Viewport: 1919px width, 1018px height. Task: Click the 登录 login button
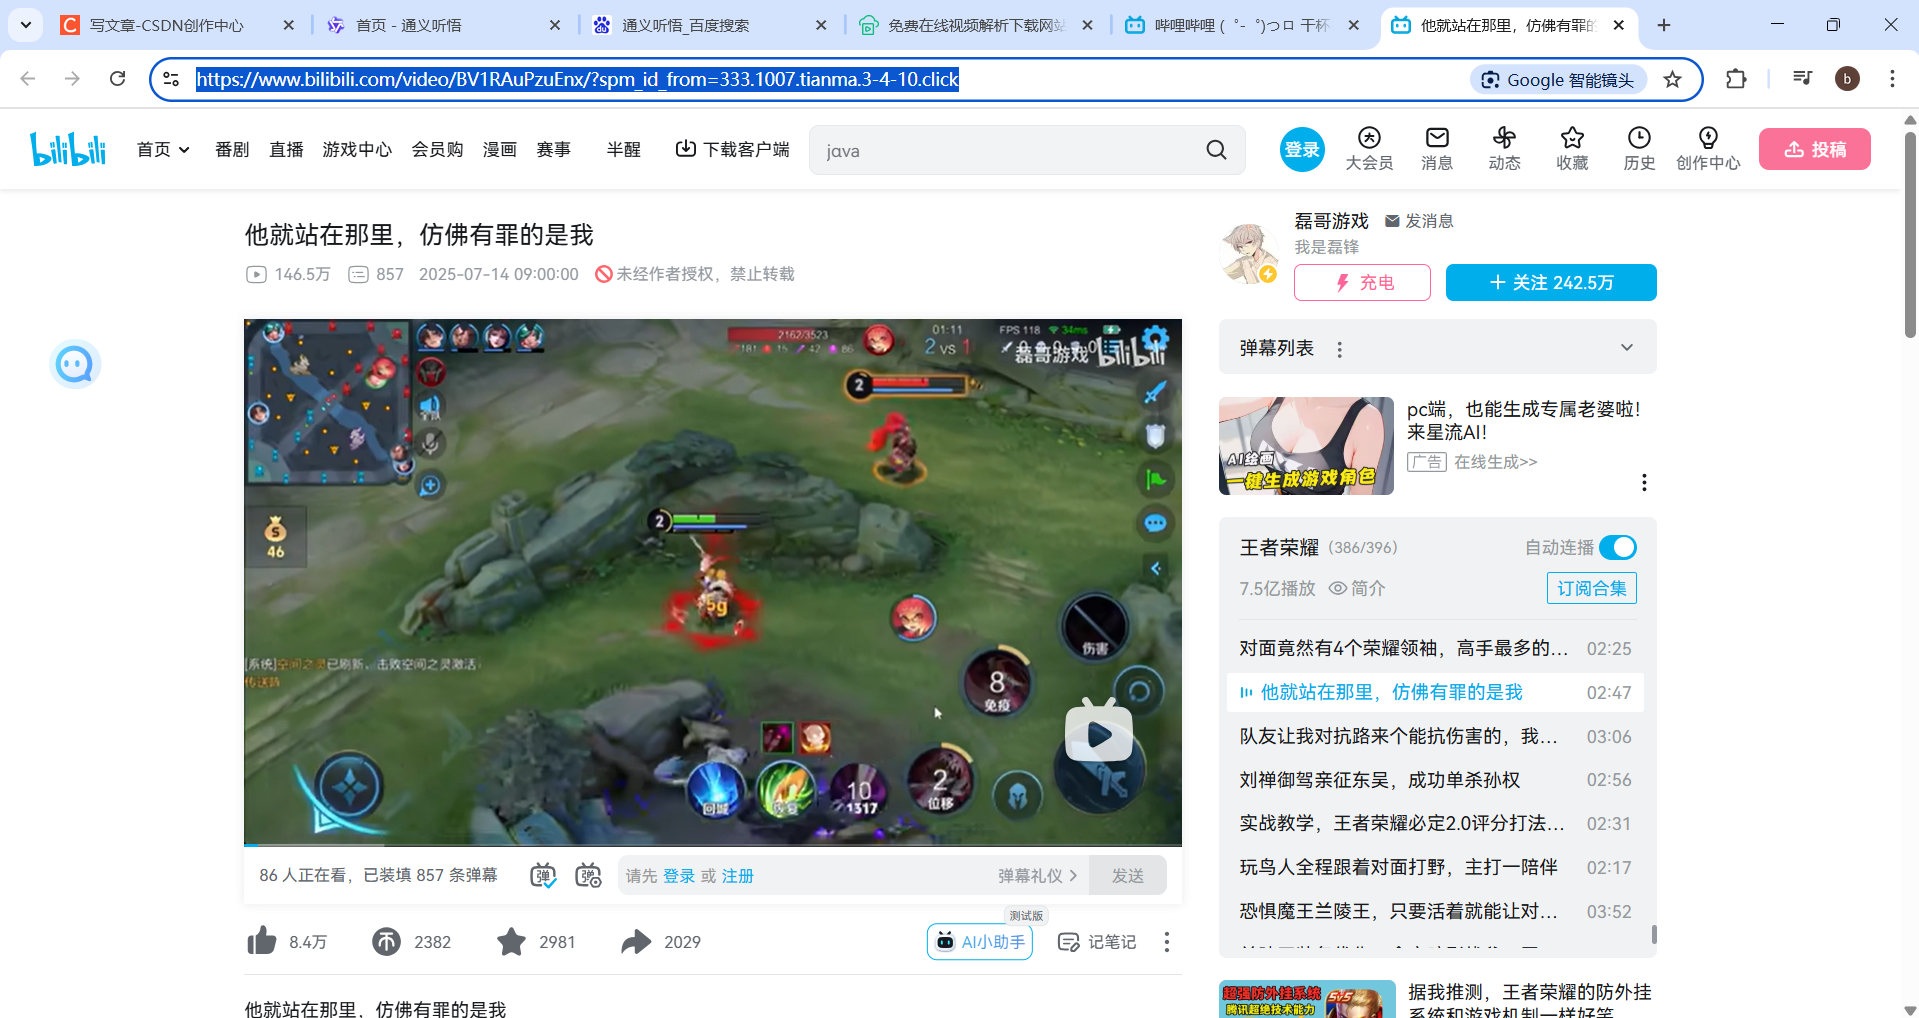(x=1302, y=149)
